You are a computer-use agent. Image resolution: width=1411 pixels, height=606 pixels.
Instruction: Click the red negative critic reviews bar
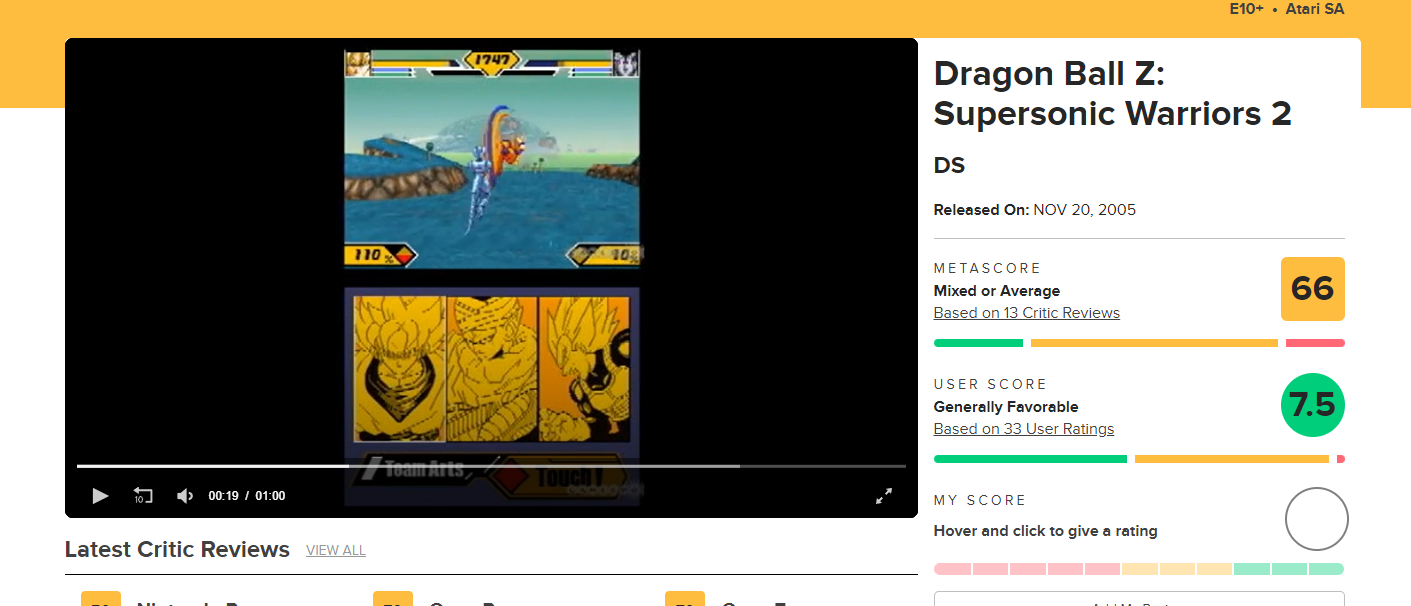[x=1315, y=343]
